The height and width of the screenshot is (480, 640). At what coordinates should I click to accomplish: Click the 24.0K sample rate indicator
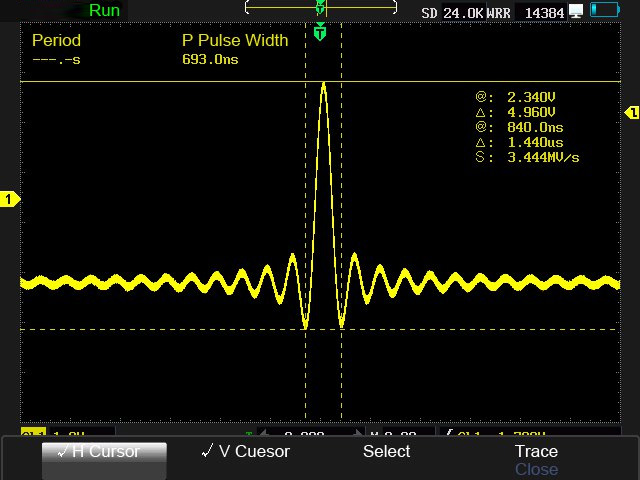(x=464, y=12)
